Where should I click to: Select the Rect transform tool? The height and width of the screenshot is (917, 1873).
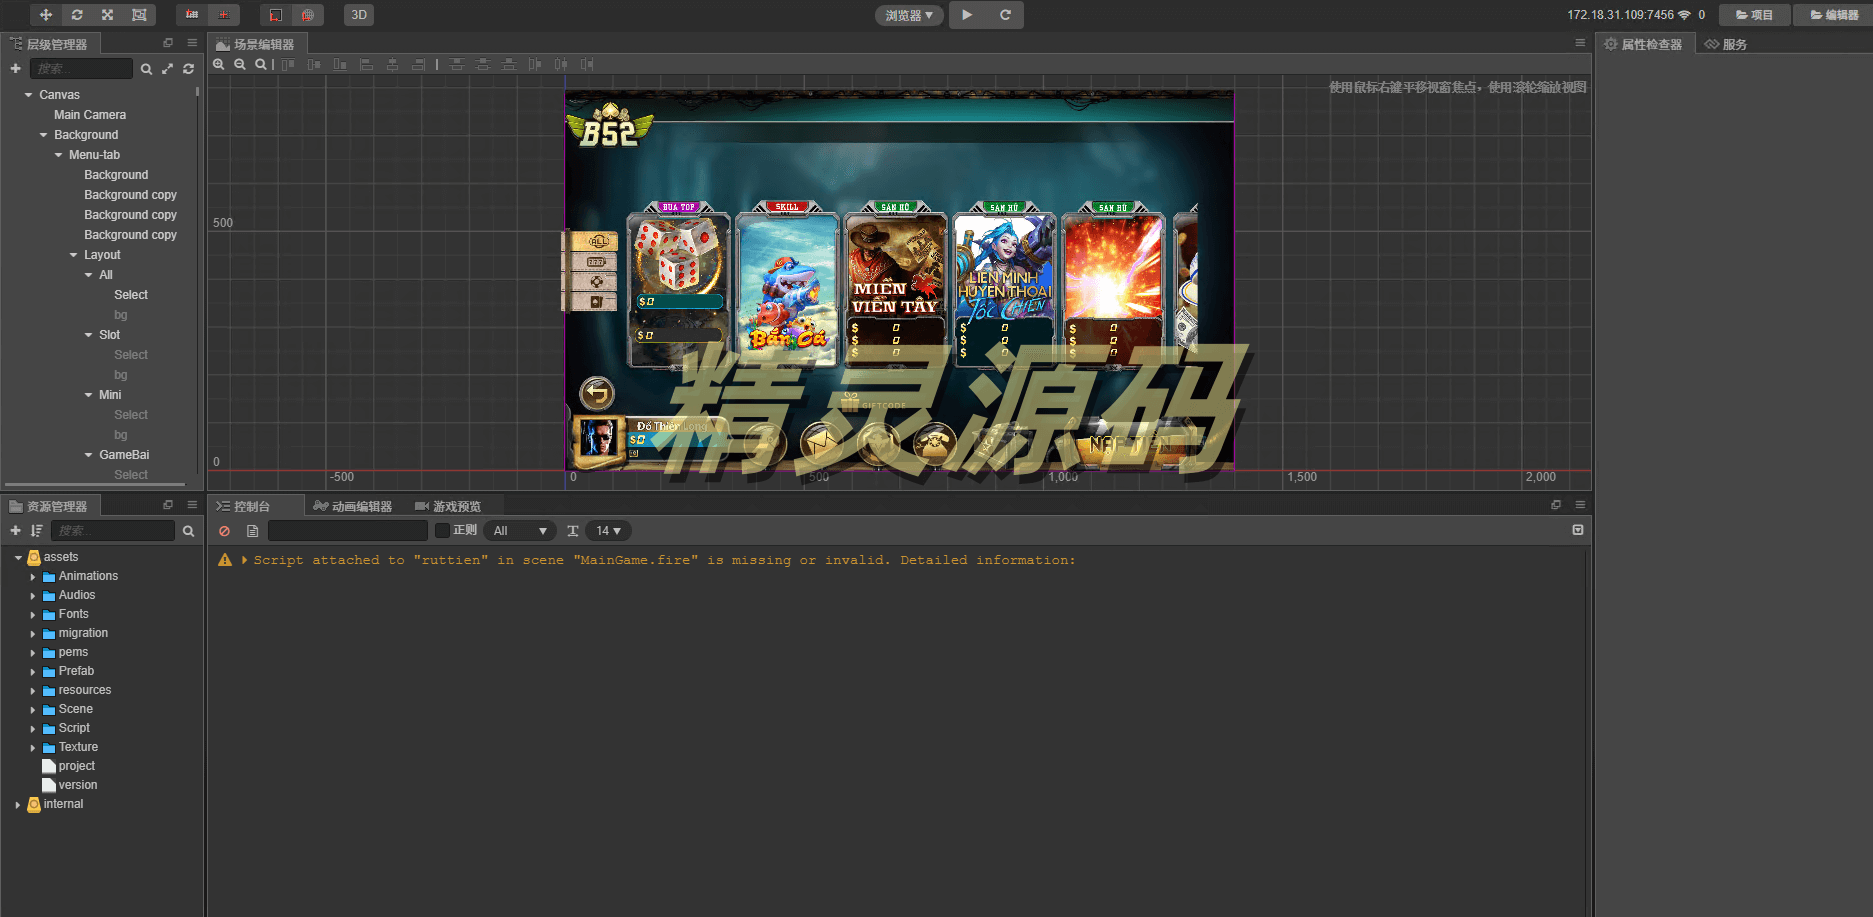[139, 15]
